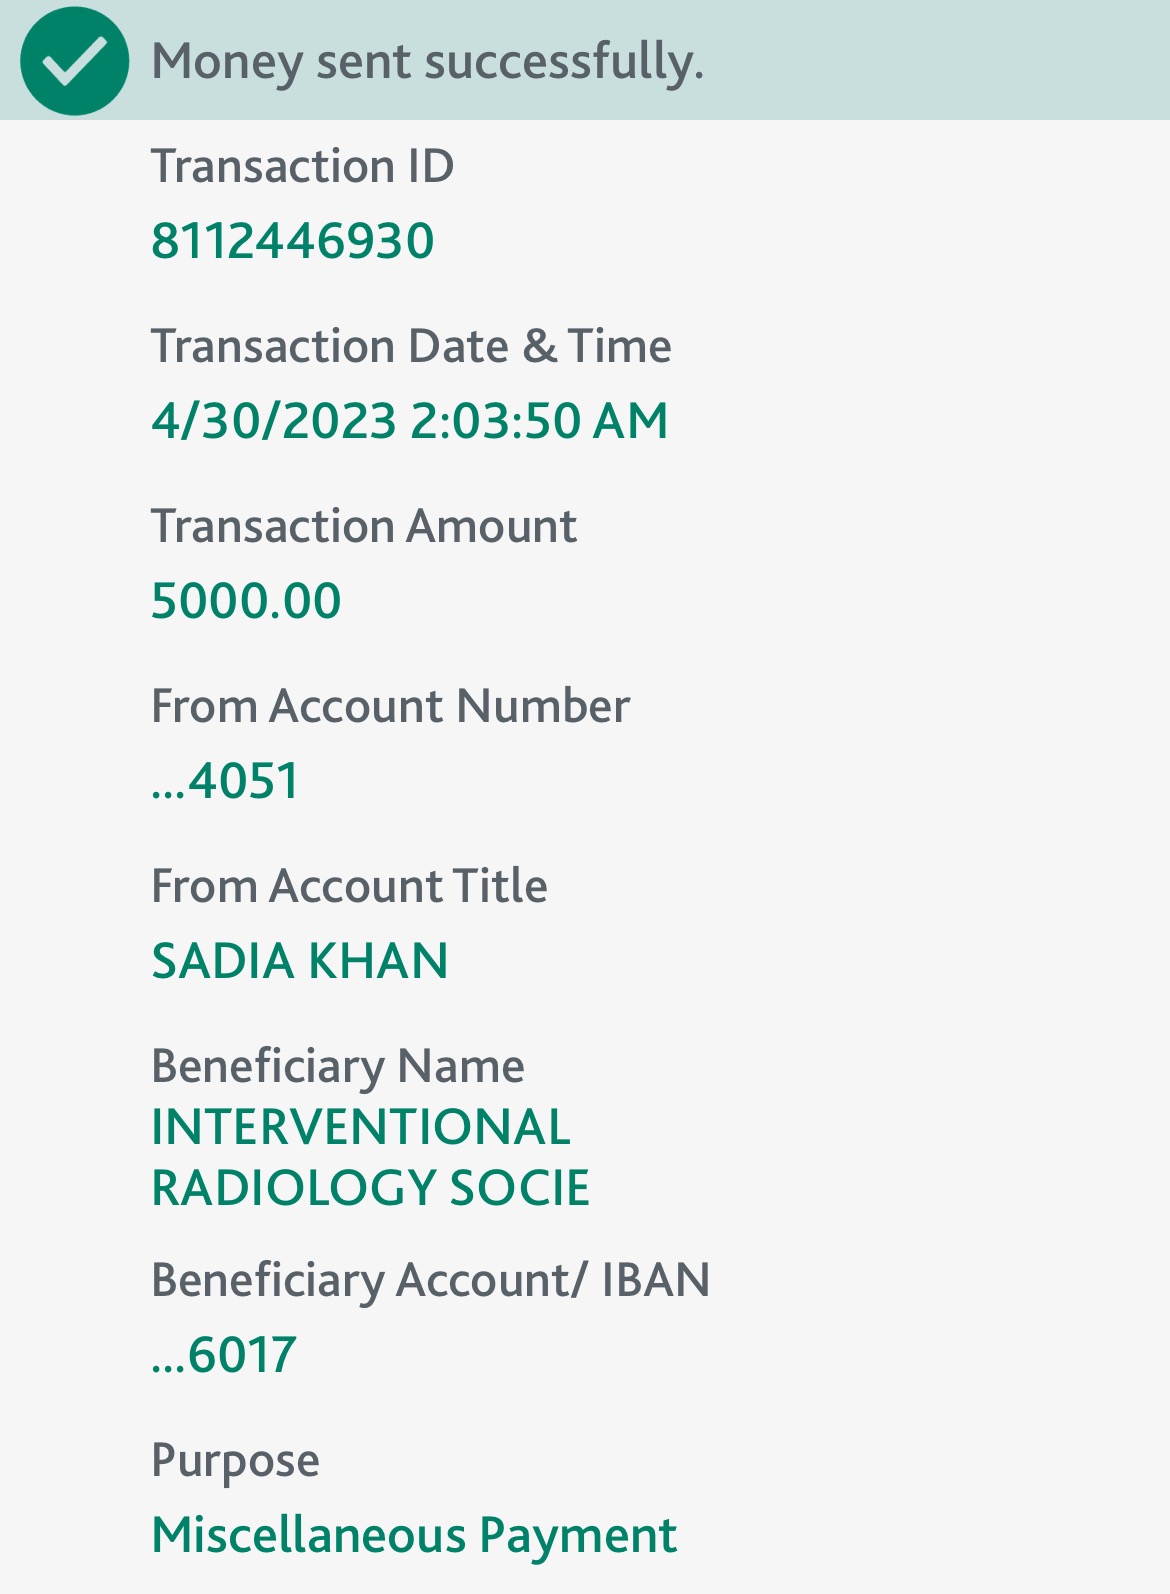This screenshot has height=1594, width=1170.
Task: Tap the Transaction Date & Time label
Action: [x=411, y=346]
